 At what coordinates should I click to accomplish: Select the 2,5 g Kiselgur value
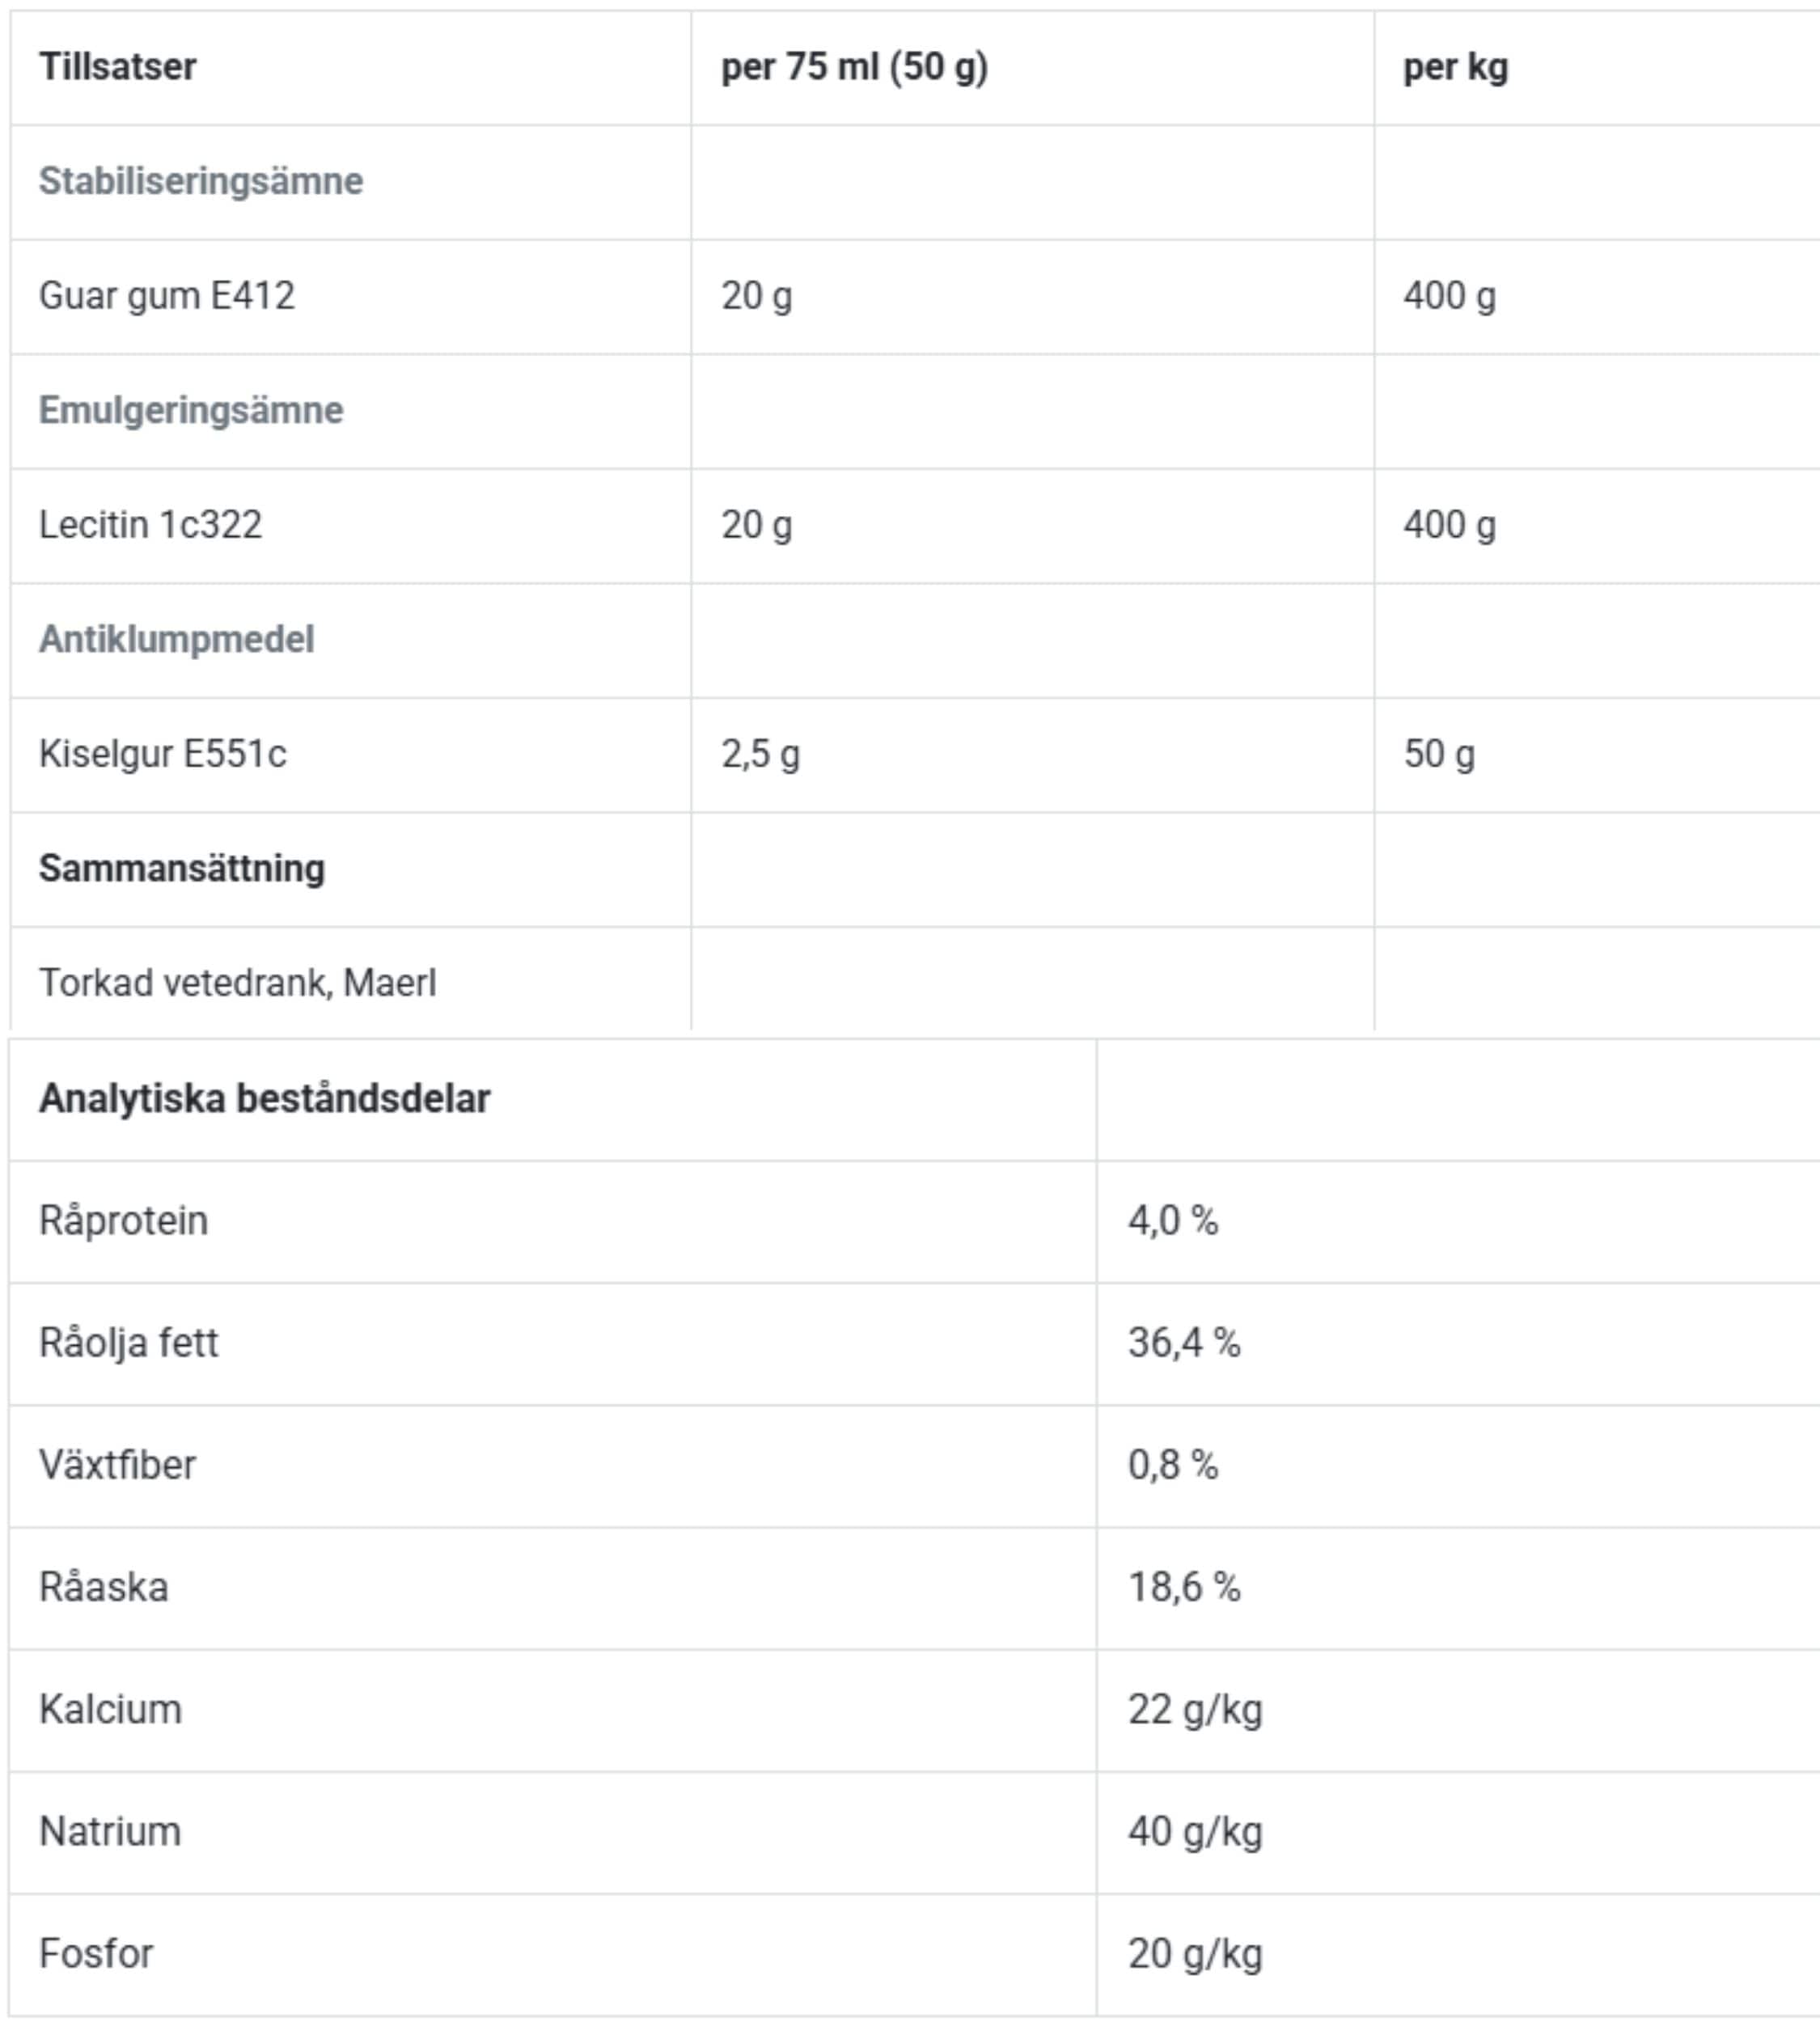point(760,754)
